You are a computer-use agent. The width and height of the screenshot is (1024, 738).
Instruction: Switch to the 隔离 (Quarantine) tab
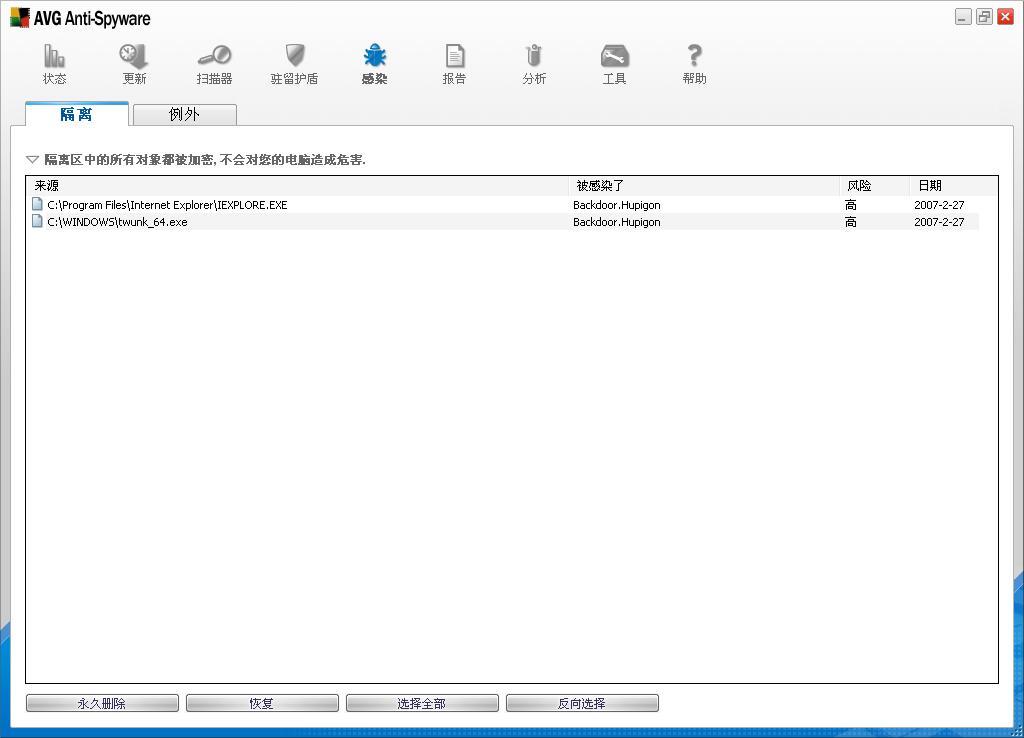[x=77, y=114]
